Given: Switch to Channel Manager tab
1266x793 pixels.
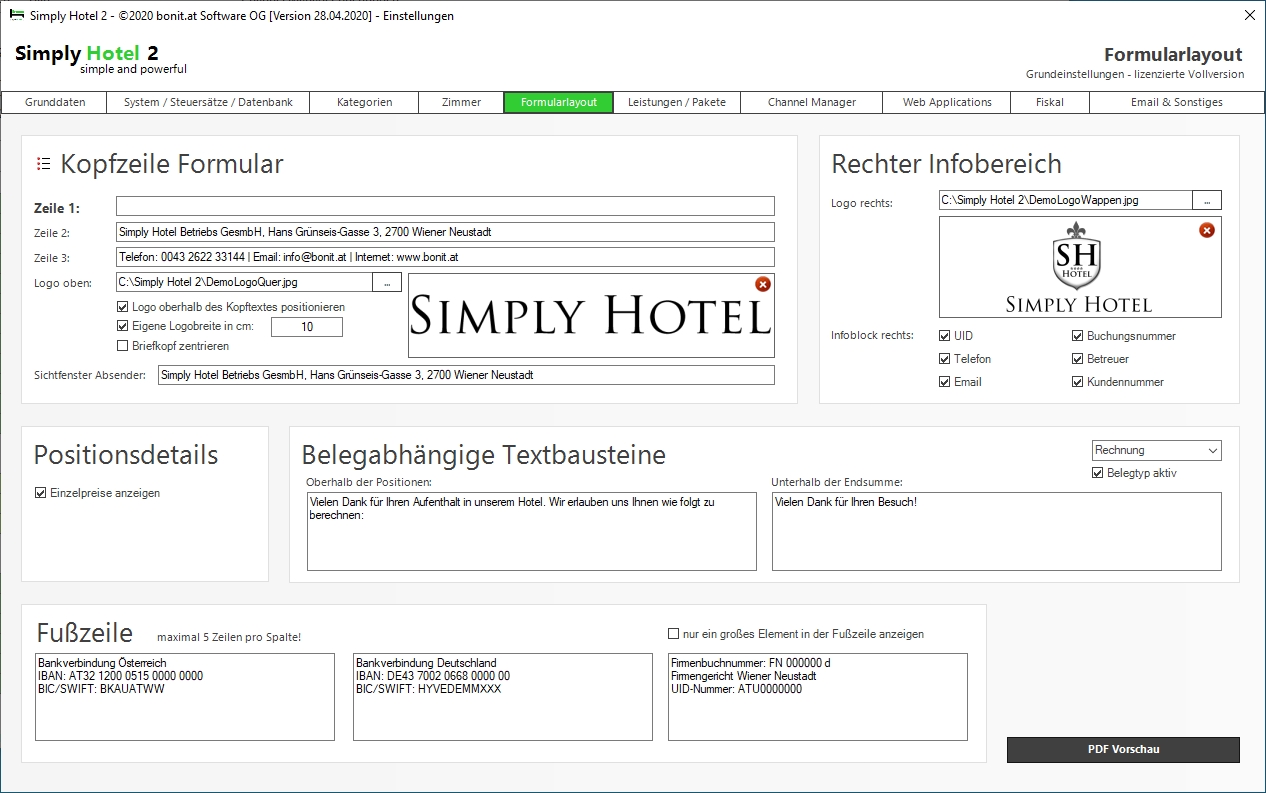Looking at the screenshot, I should tap(812, 102).
